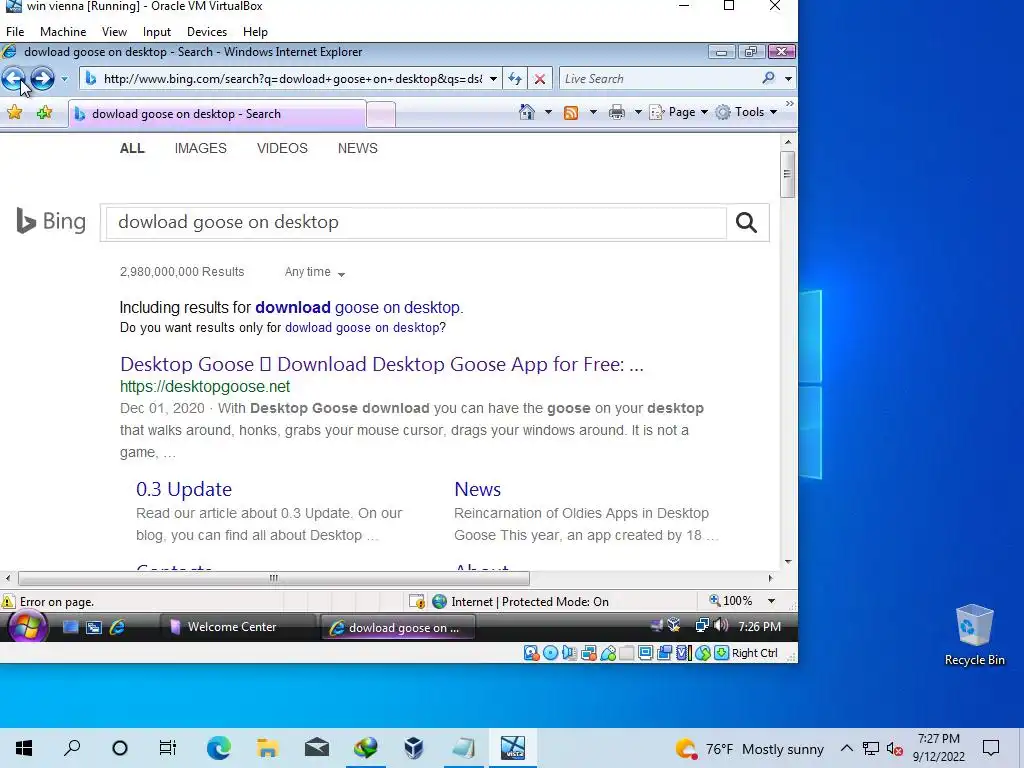Expand the Print dropdown arrow
Image resolution: width=1024 pixels, height=768 pixels.
click(638, 112)
